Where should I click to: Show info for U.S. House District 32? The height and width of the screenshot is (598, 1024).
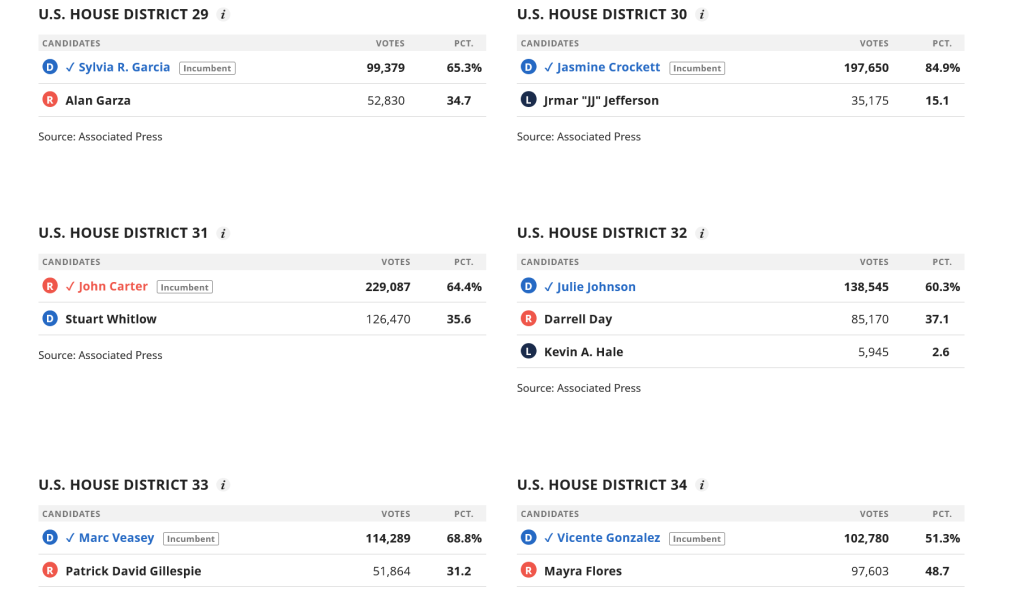coord(702,234)
